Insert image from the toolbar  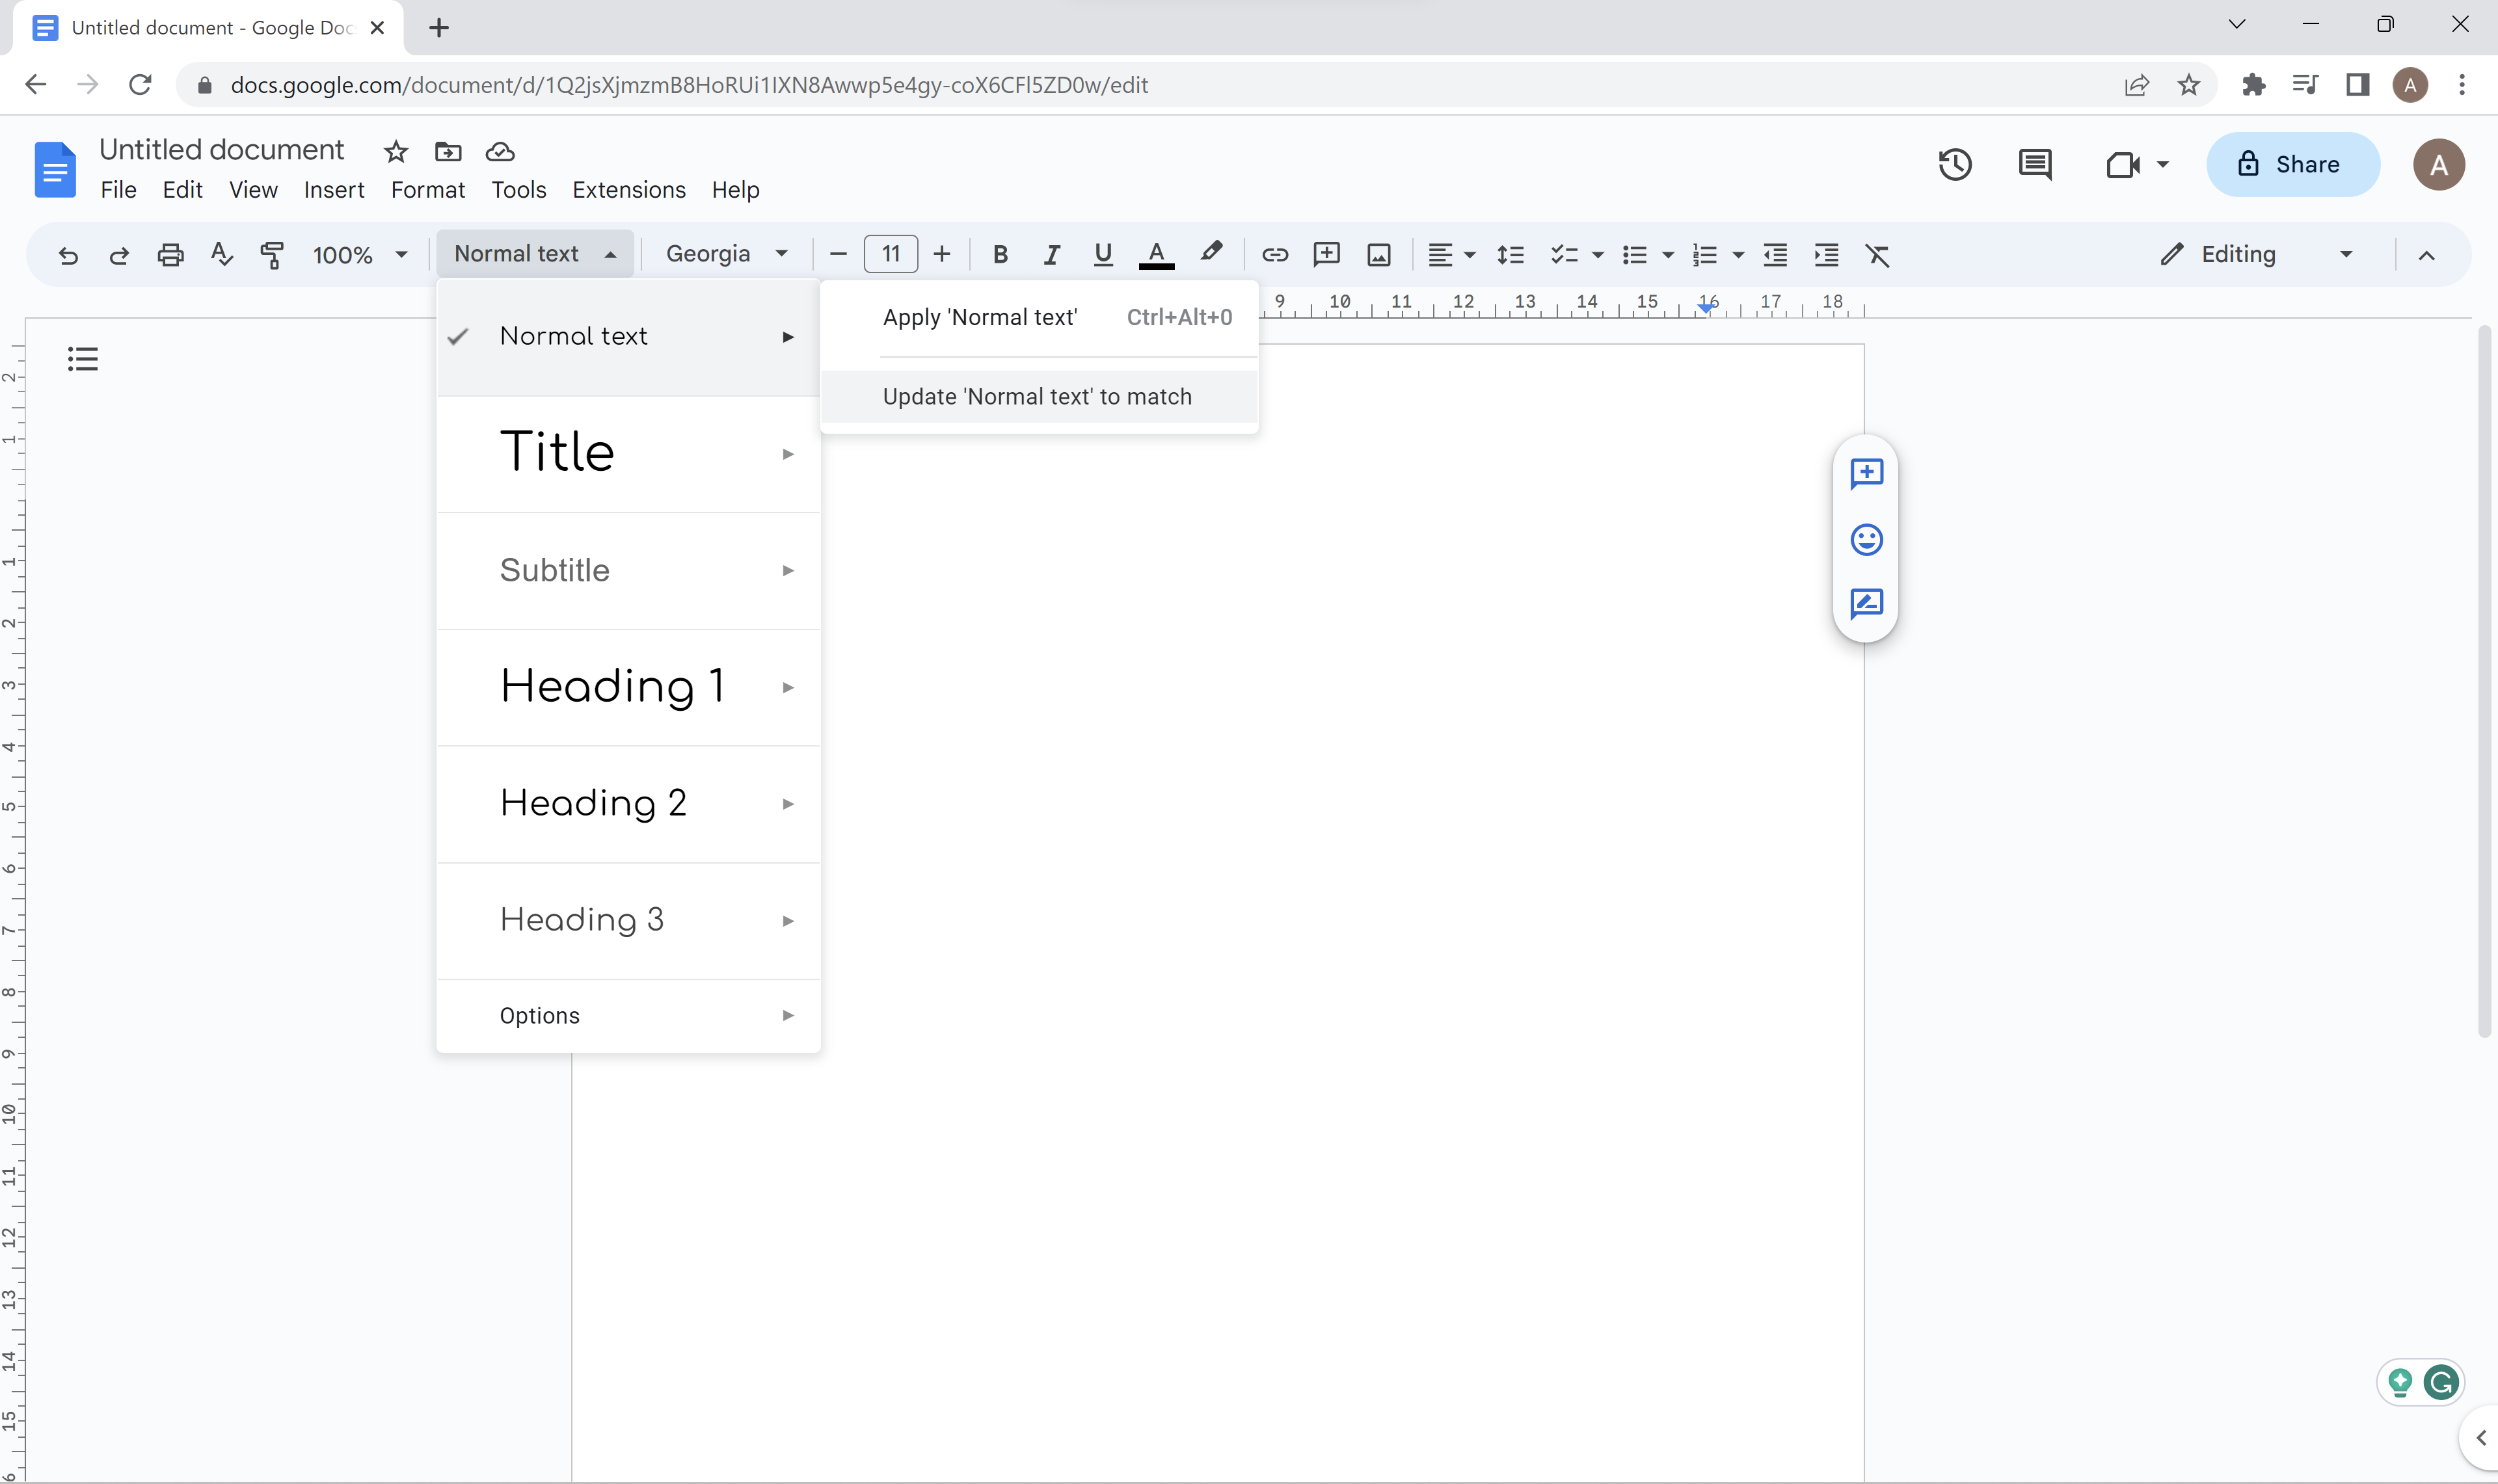[x=1379, y=255]
